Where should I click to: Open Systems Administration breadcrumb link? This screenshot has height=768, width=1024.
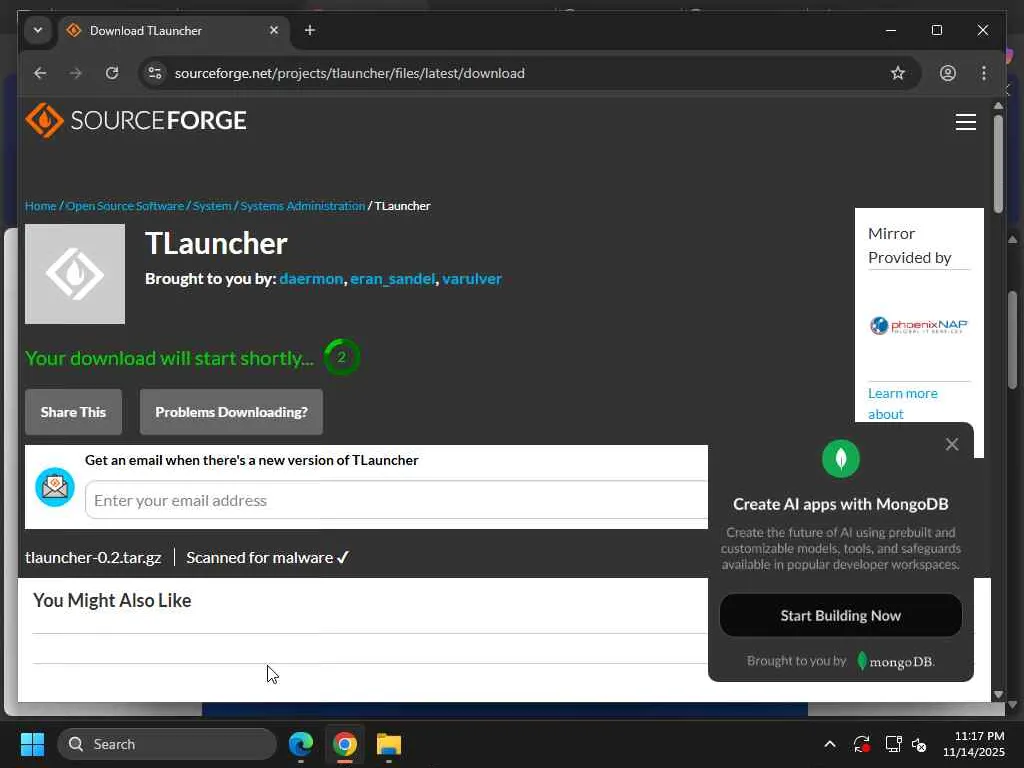(302, 206)
